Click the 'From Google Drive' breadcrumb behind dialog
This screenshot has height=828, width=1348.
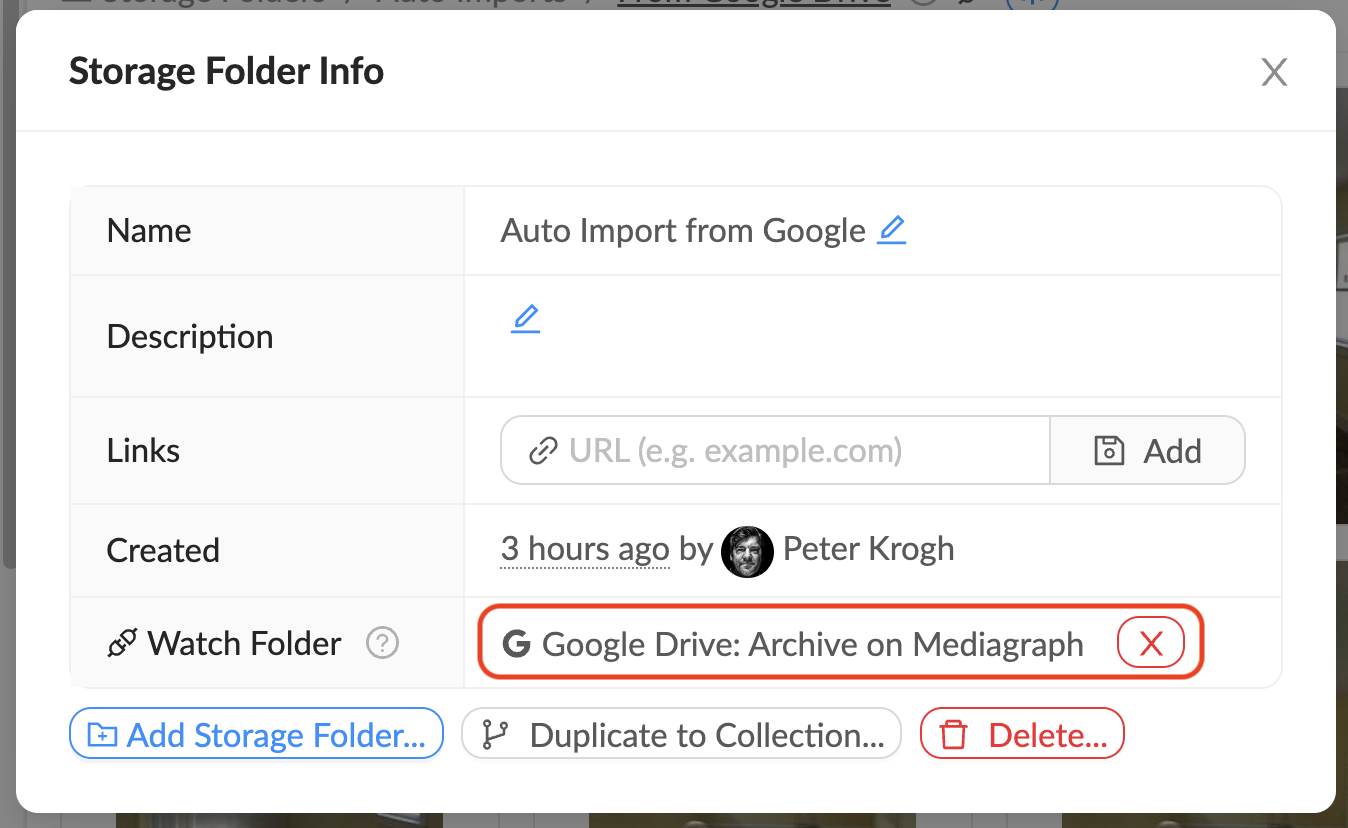click(753, 3)
